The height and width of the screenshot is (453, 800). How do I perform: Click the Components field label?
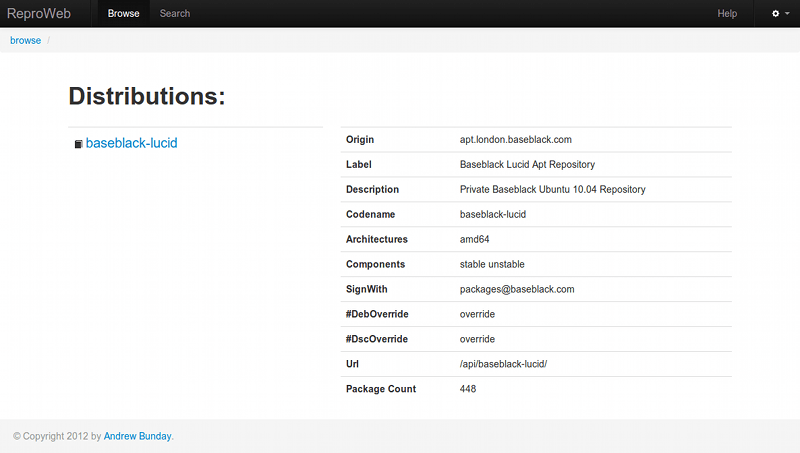tap(376, 264)
